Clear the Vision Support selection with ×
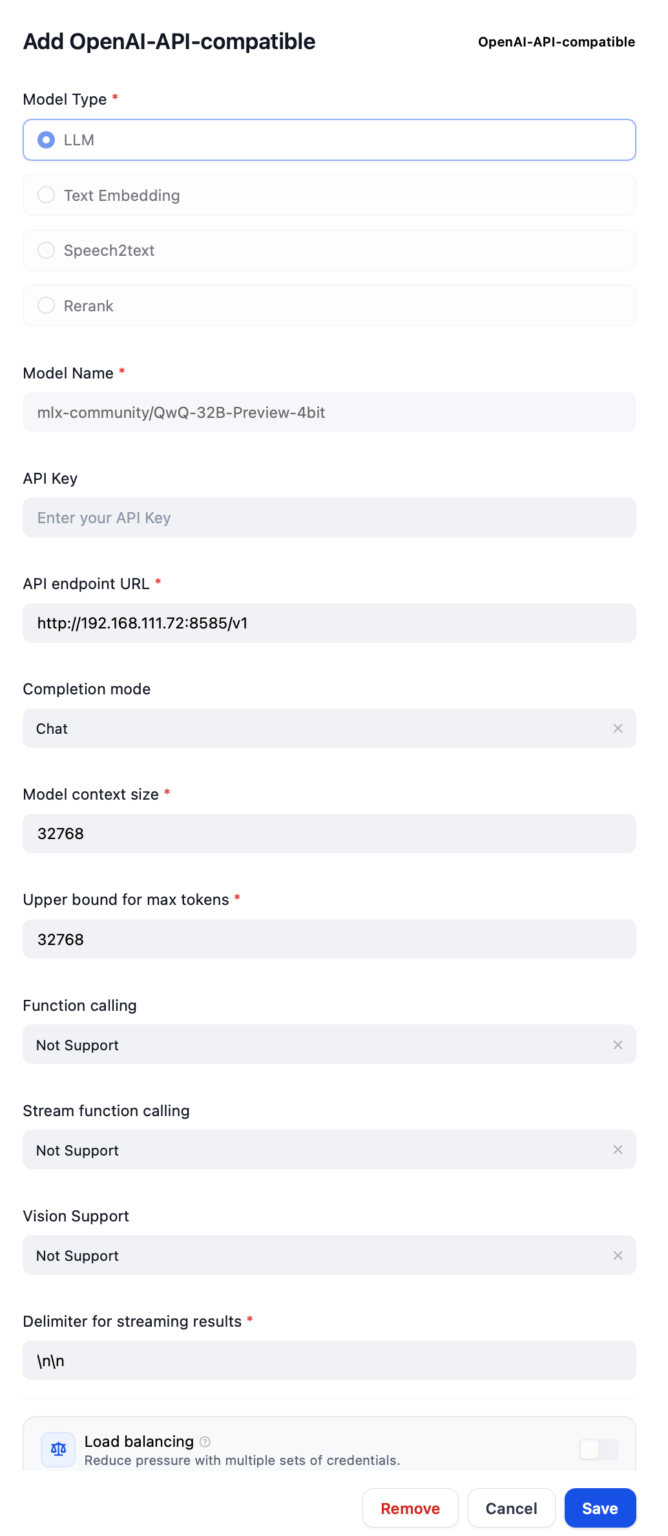This screenshot has height=1536, width=668. [618, 1255]
